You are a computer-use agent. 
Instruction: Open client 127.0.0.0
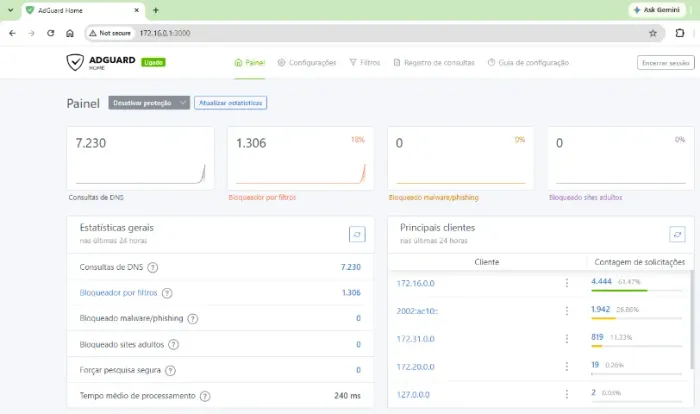[x=413, y=395]
